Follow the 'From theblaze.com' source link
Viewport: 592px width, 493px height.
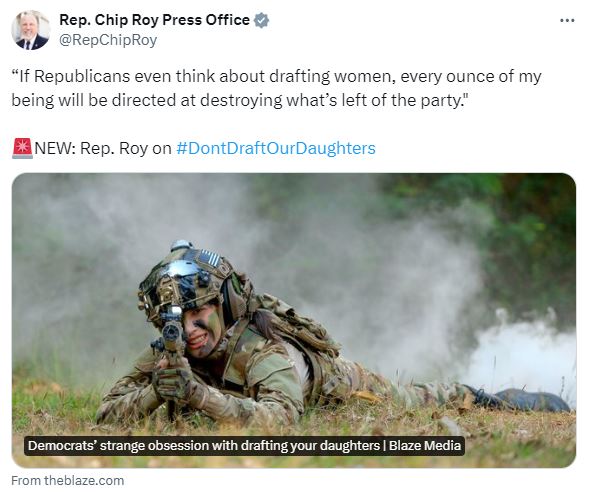tap(68, 481)
